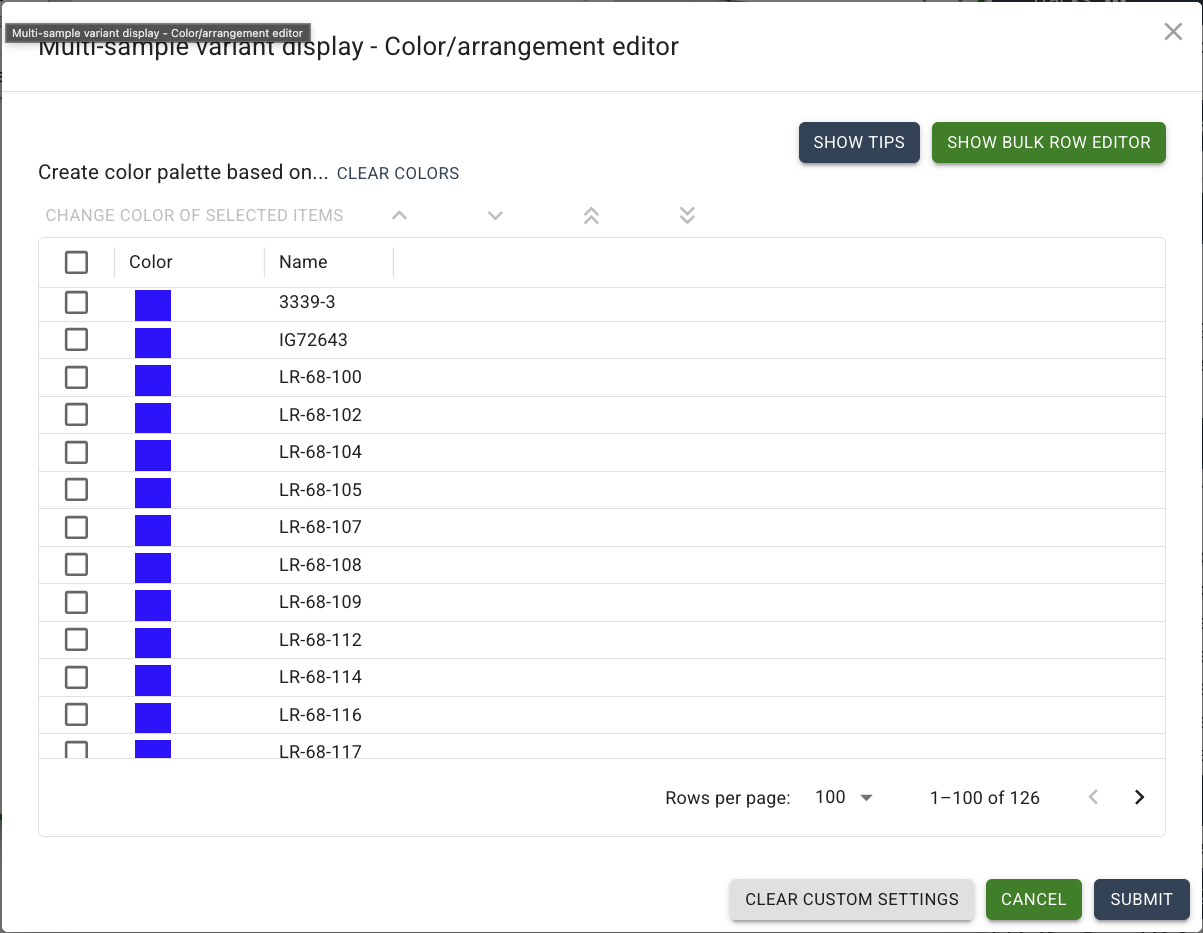
Task: Open the rows per page dropdown
Action: click(x=843, y=797)
